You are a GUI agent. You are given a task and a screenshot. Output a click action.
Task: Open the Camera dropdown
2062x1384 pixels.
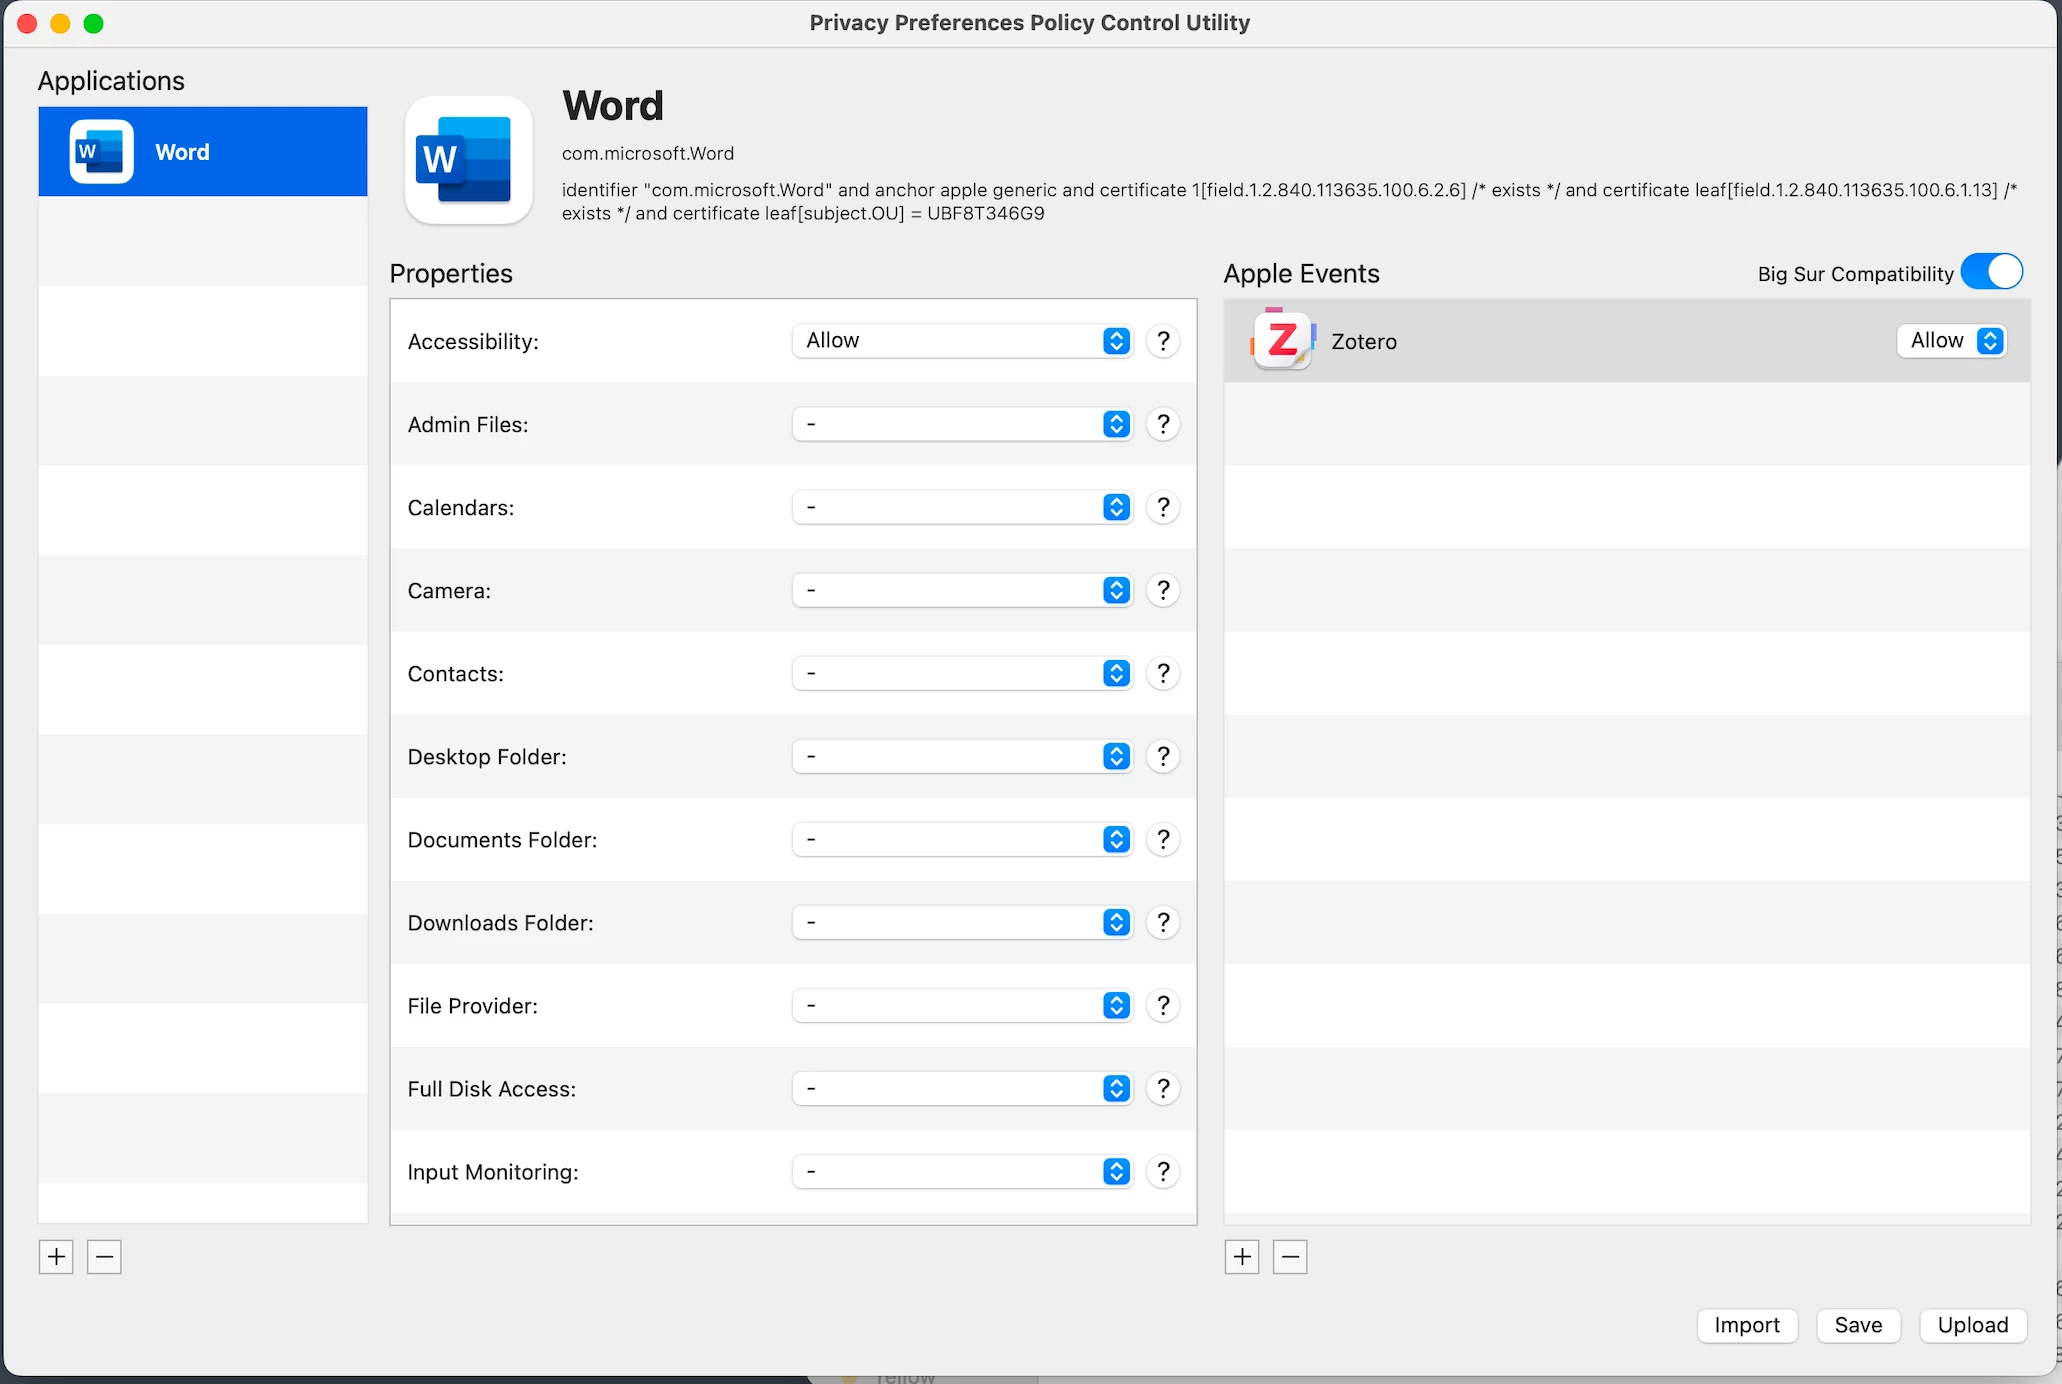(963, 590)
